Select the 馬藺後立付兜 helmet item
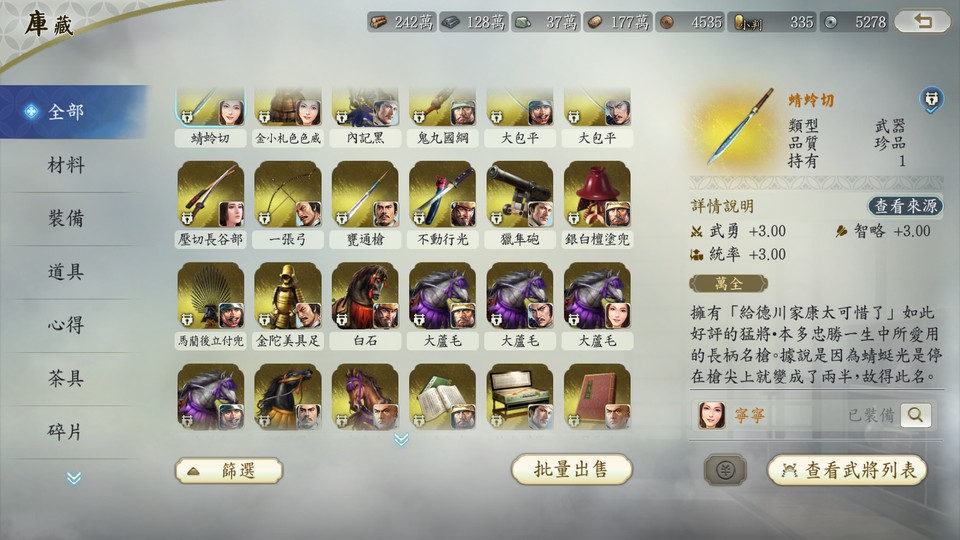The width and height of the screenshot is (960, 540). pos(211,306)
